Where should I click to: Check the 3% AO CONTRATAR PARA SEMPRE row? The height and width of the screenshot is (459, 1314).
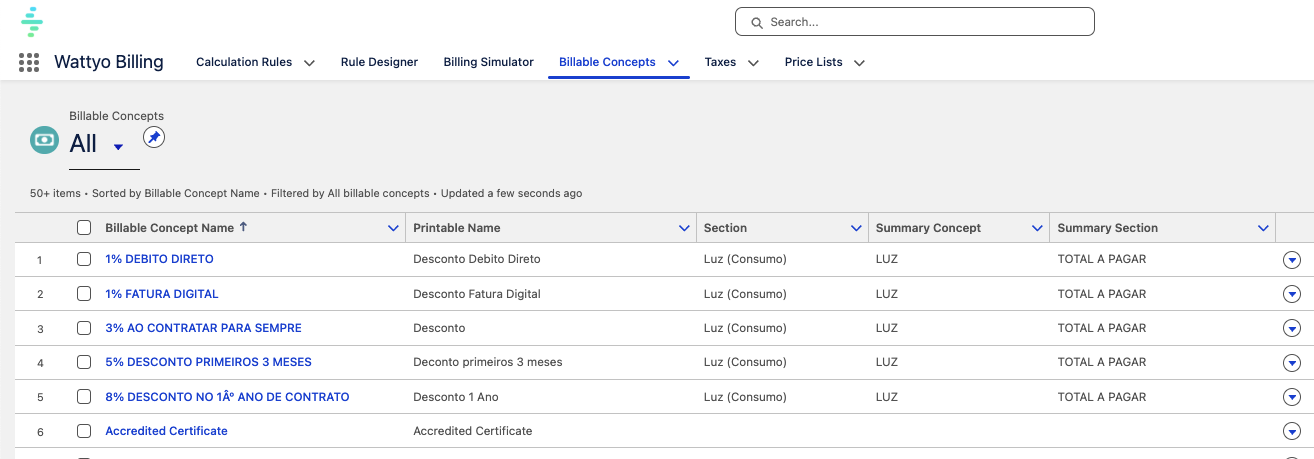[x=84, y=328]
